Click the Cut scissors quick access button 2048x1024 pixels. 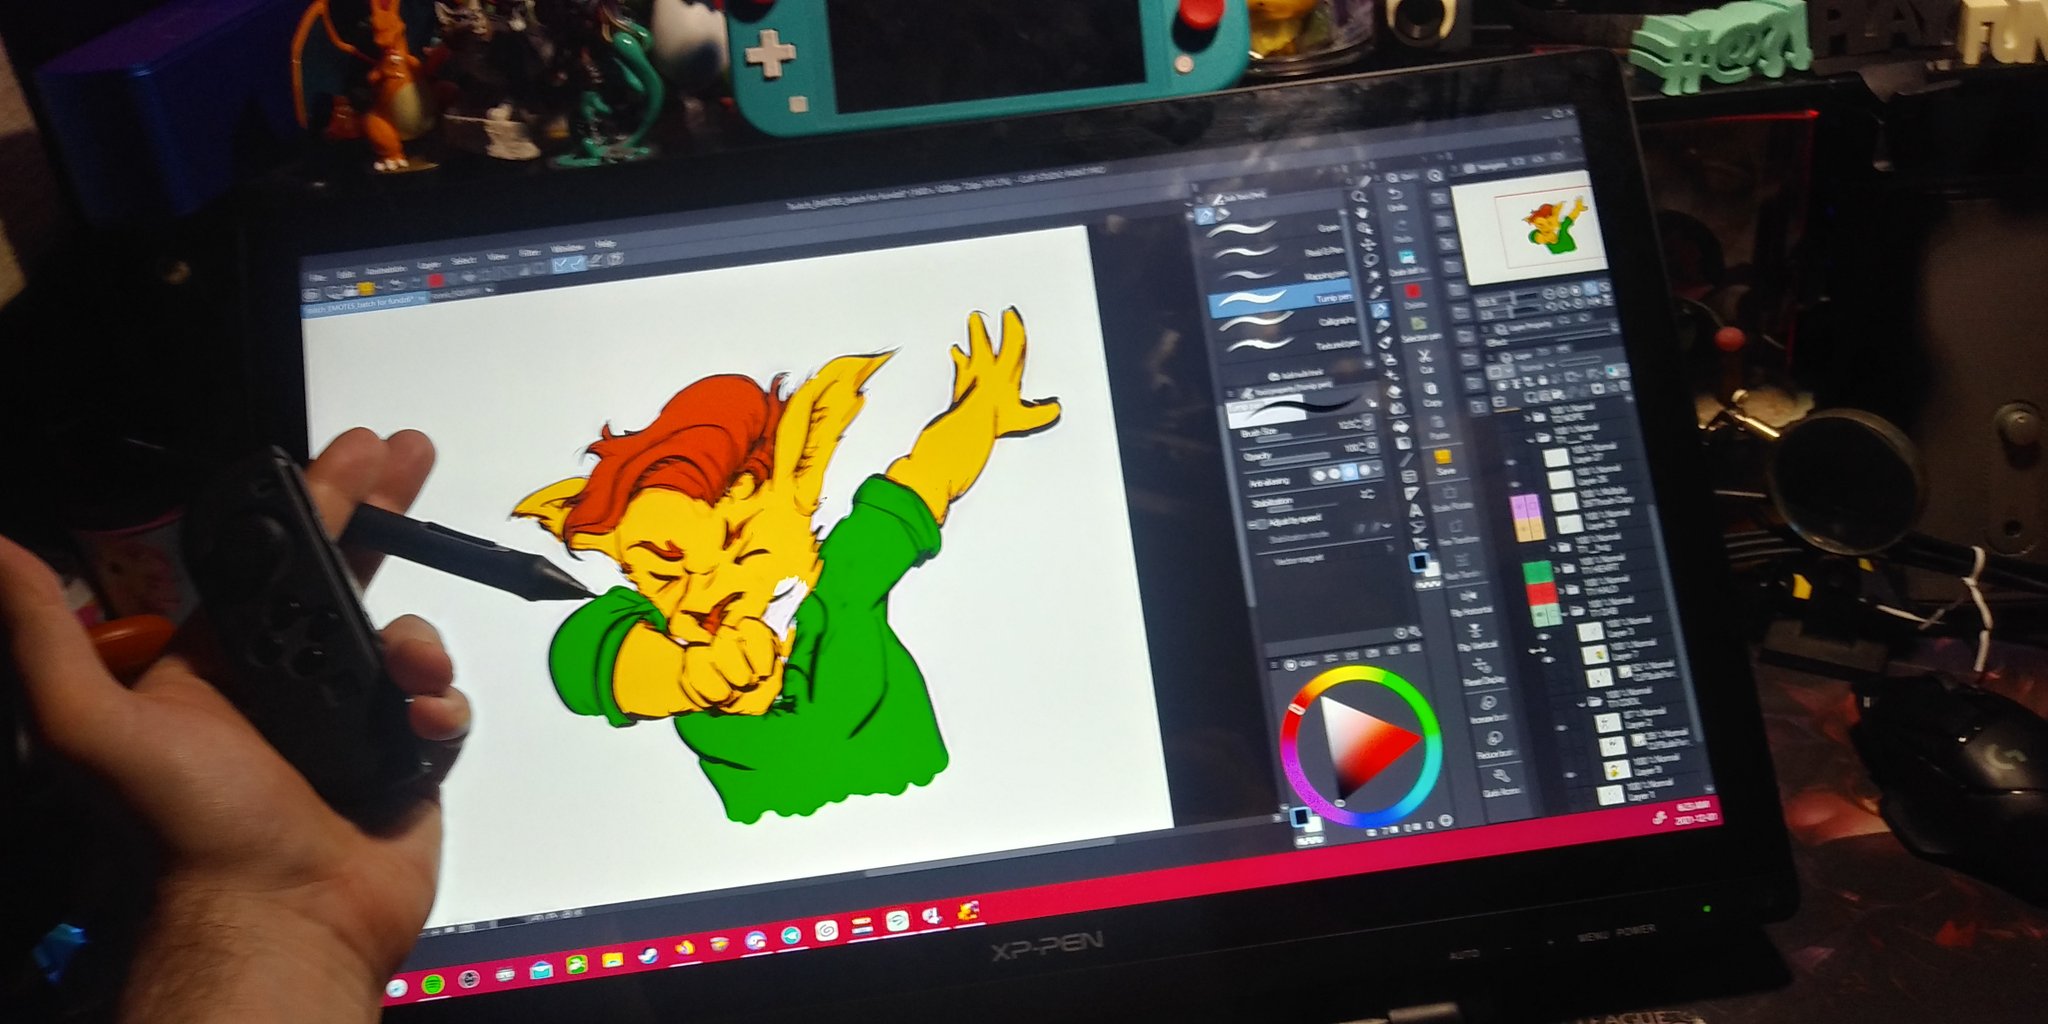[1424, 360]
